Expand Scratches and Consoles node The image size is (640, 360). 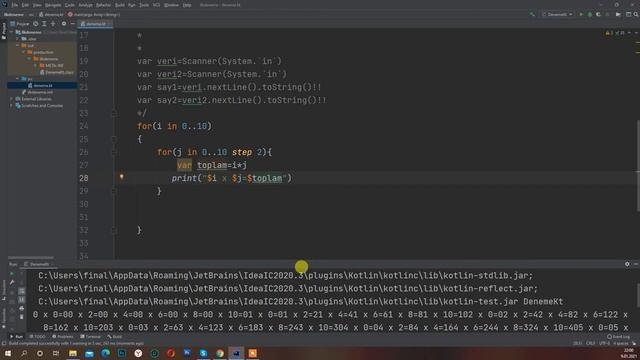(x=11, y=105)
